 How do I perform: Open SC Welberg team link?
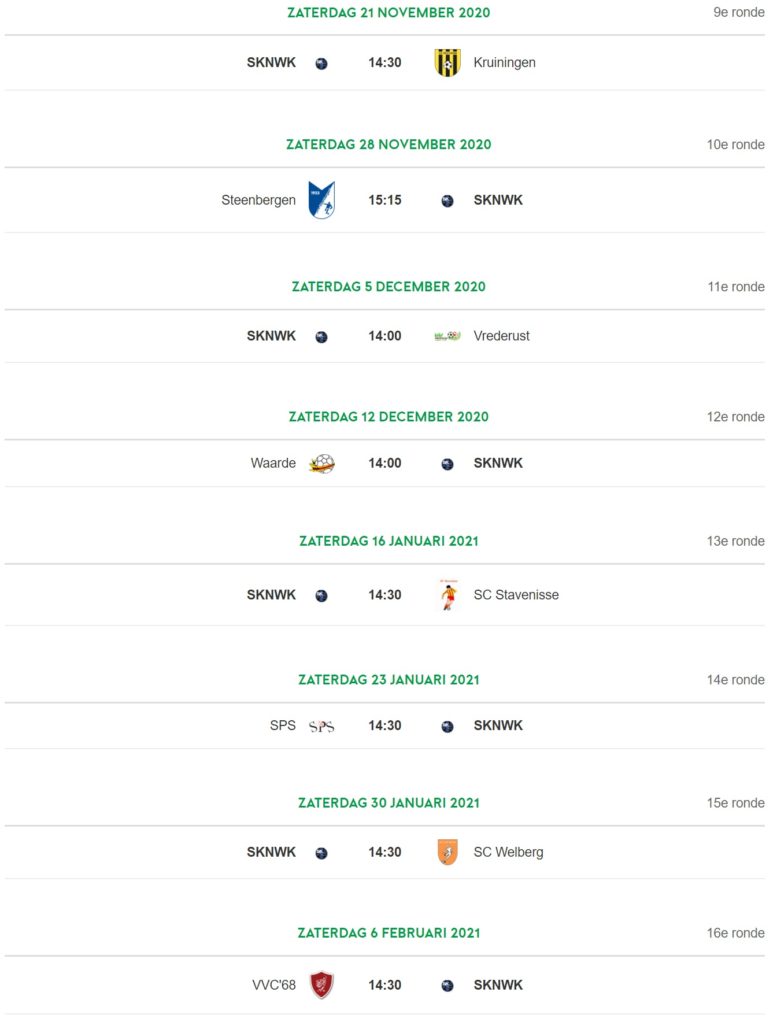pos(508,852)
